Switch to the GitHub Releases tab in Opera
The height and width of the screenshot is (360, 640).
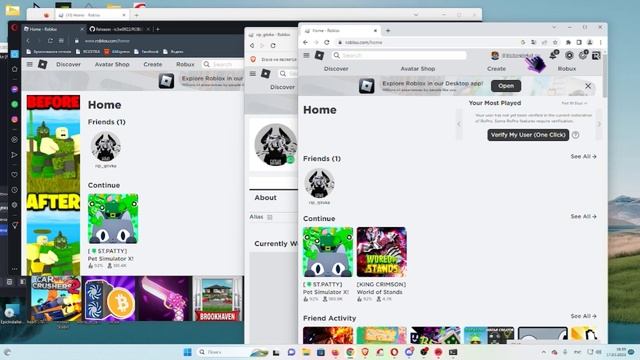tap(119, 29)
